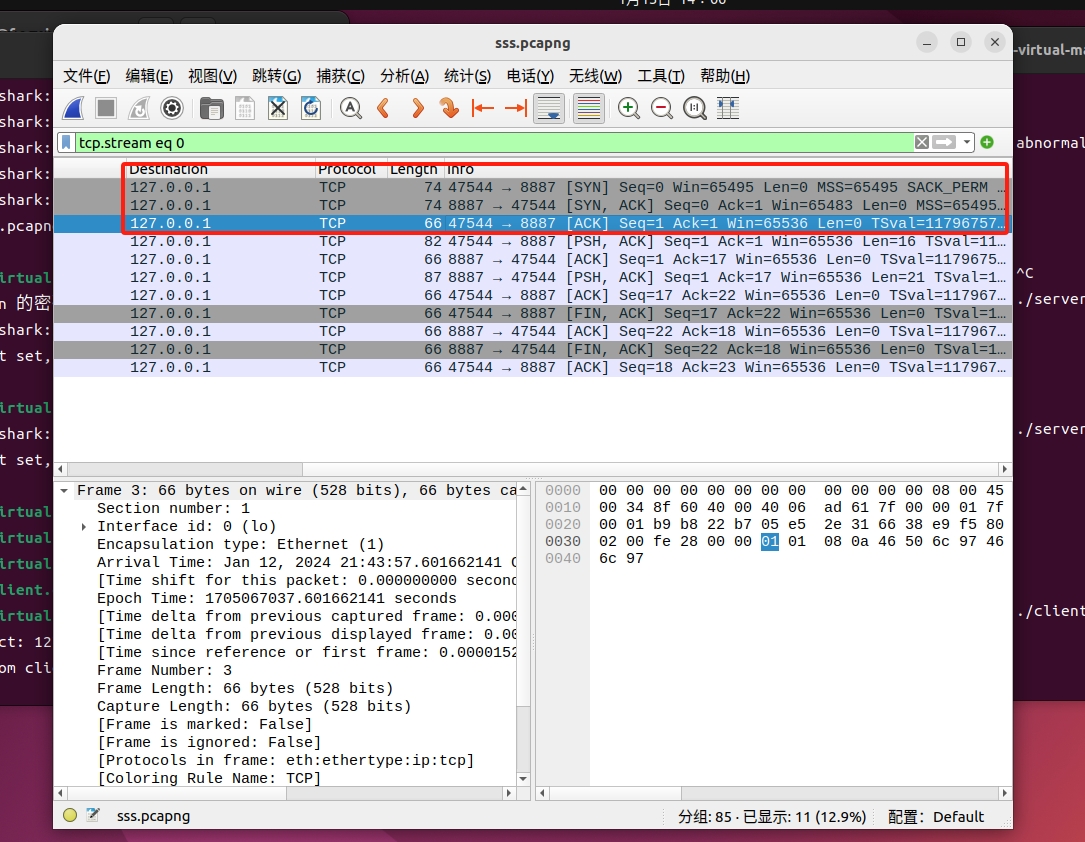Restart the current capture via toolbar icon
Image resolution: width=1085 pixels, height=842 pixels.
[x=139, y=108]
